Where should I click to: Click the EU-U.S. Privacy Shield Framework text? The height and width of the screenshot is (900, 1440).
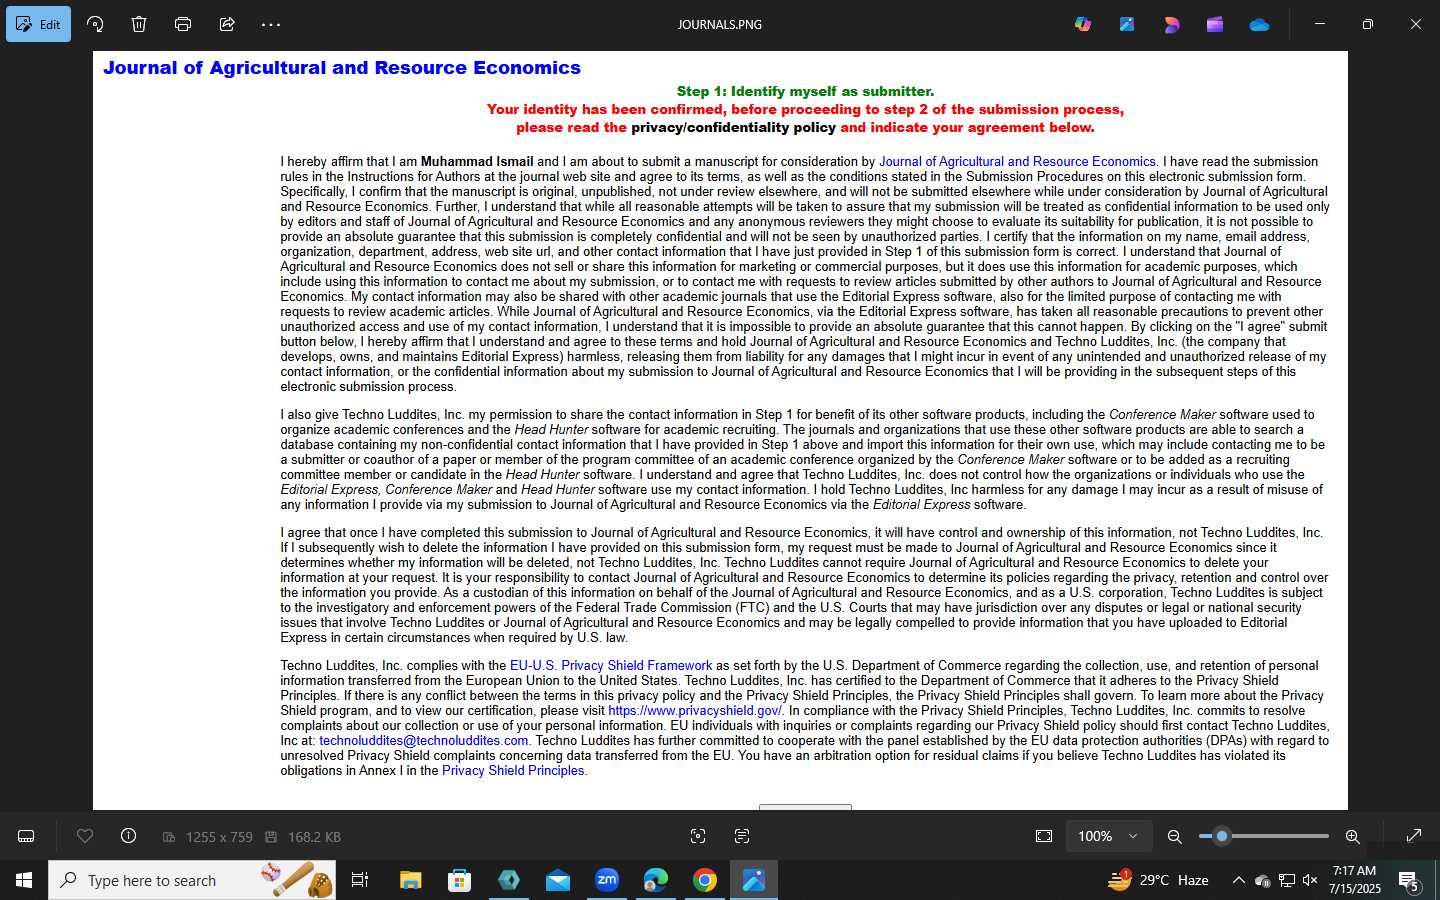(611, 665)
